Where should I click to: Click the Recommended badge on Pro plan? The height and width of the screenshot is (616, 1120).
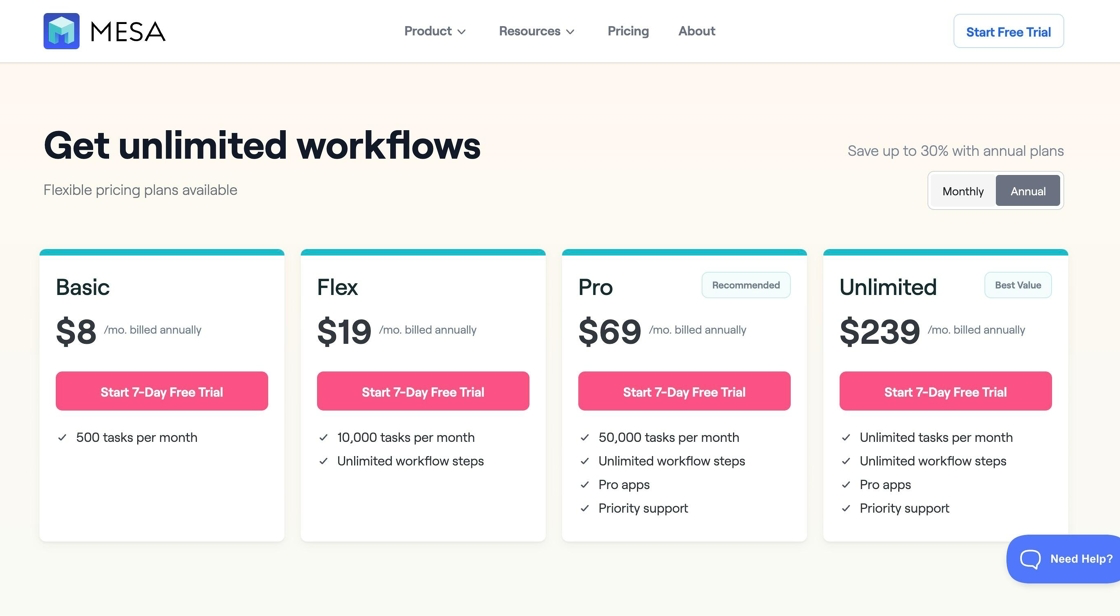tap(745, 285)
